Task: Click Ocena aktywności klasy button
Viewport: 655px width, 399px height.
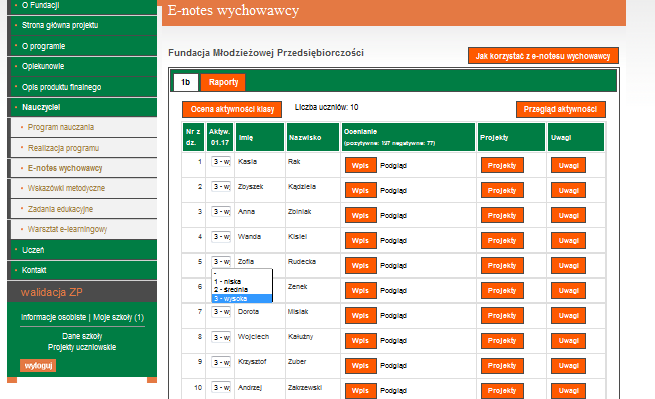Action: (x=232, y=109)
